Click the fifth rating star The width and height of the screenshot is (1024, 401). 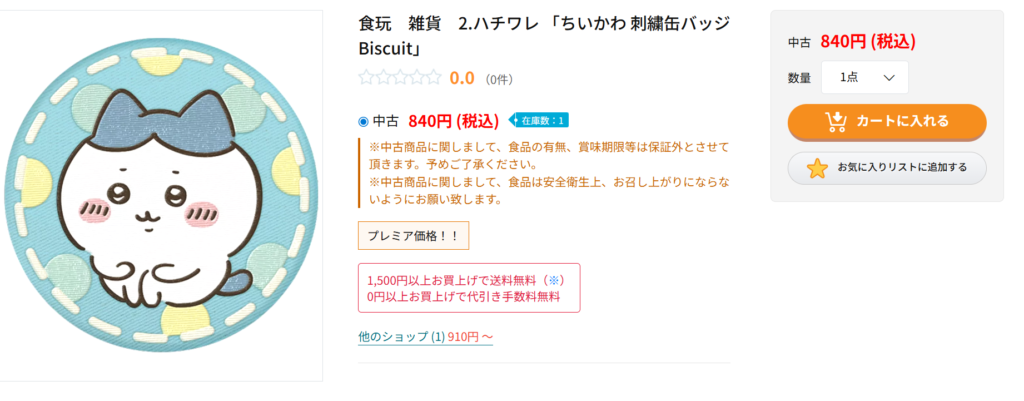(434, 77)
